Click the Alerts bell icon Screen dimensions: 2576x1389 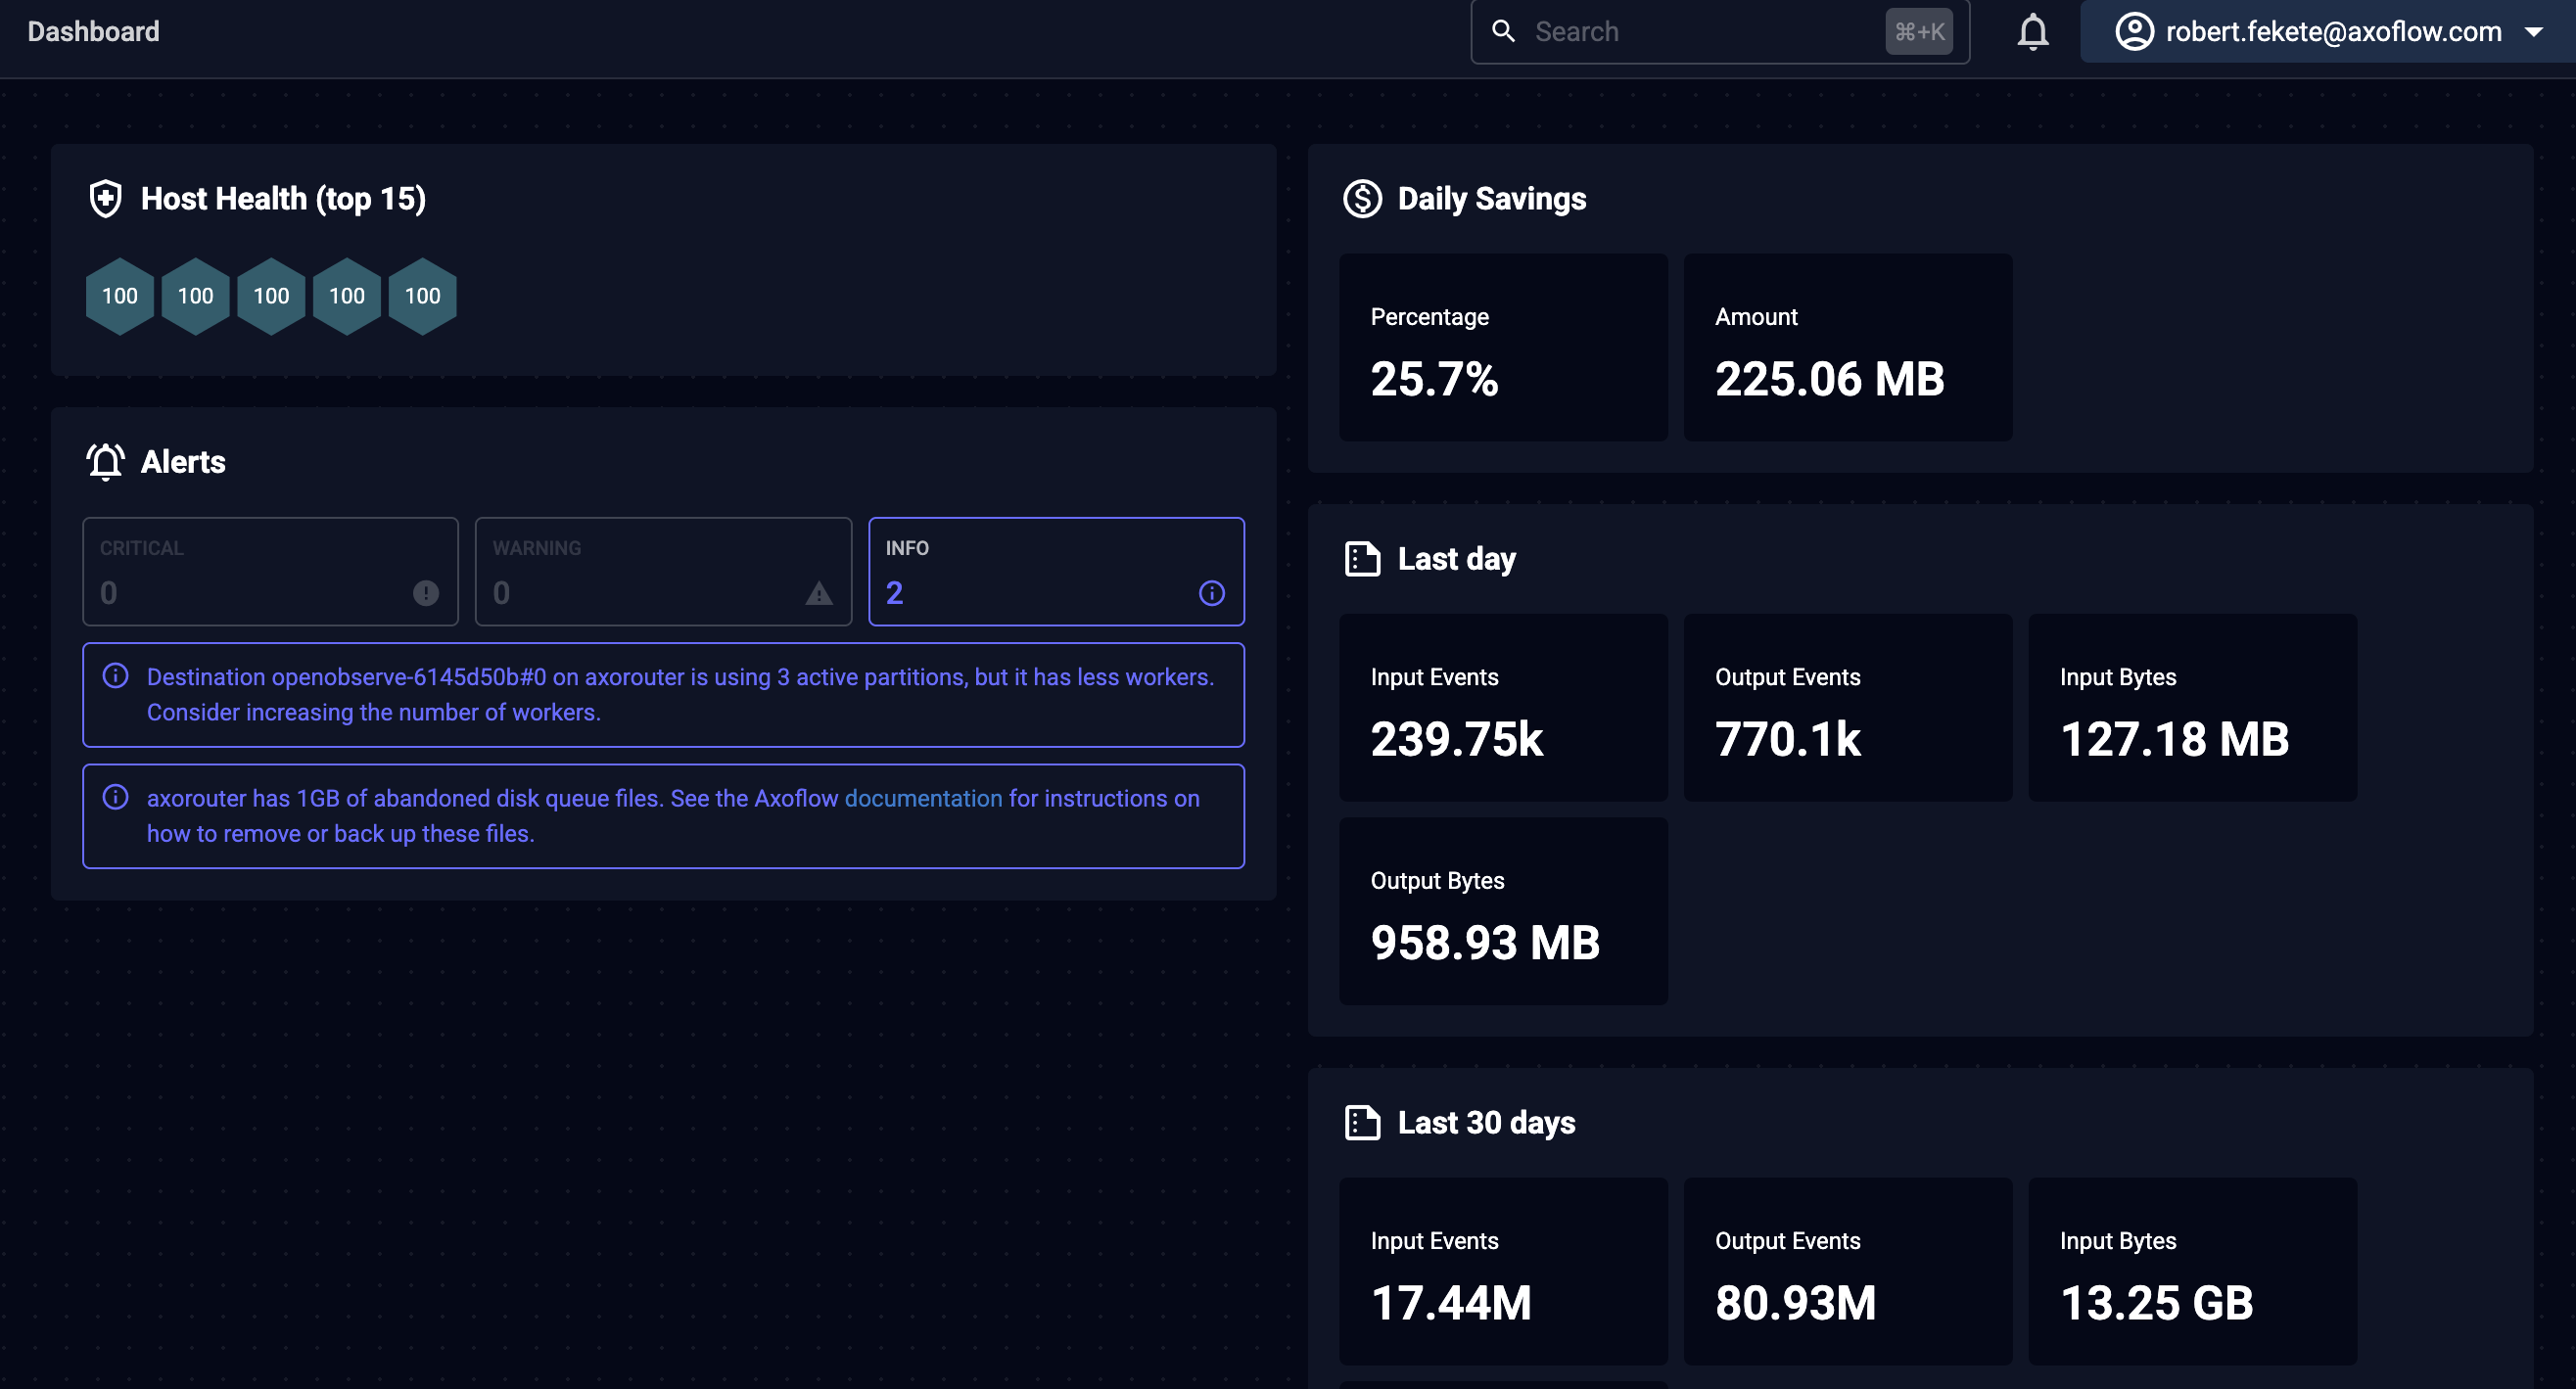tap(105, 462)
